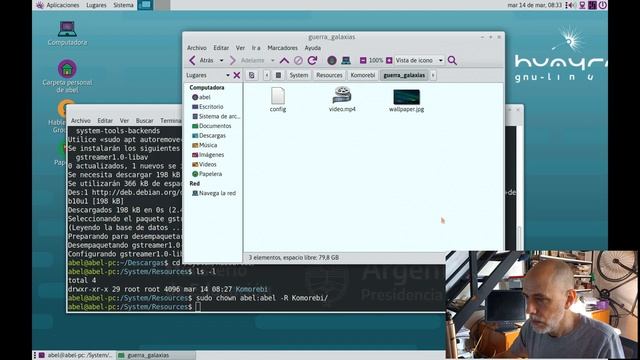Select guerra_galaxias path bar button
Screen dimensions: 640x360
point(404,75)
